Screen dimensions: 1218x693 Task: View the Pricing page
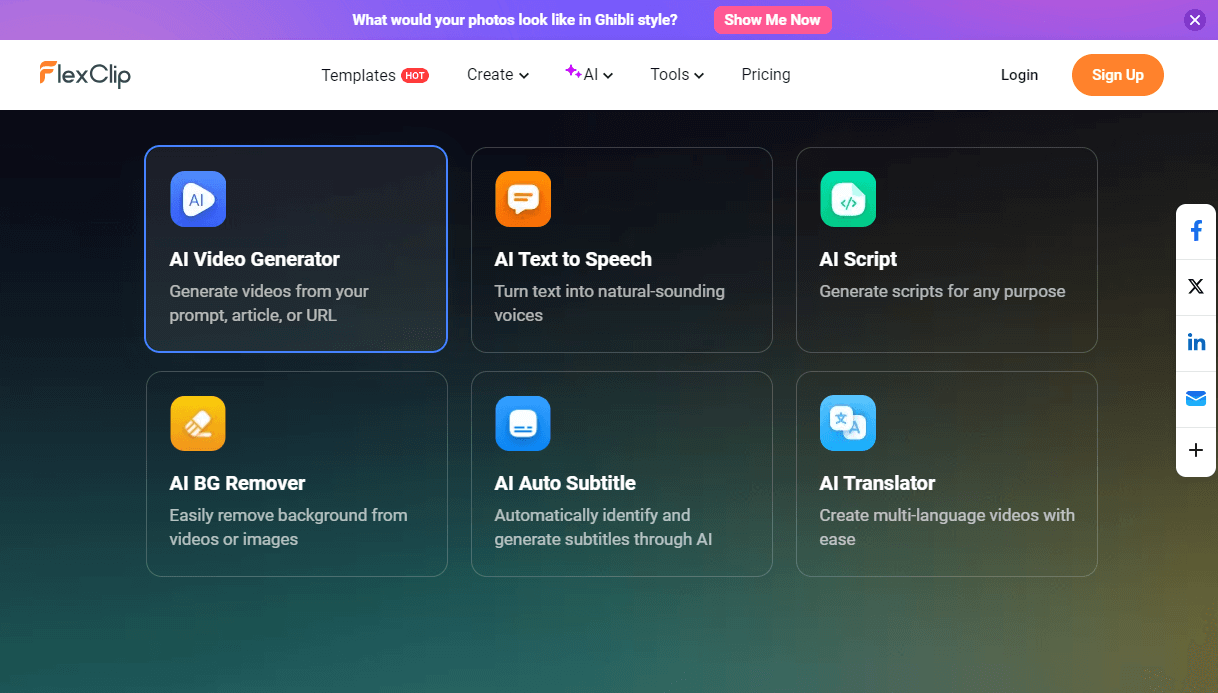765,74
